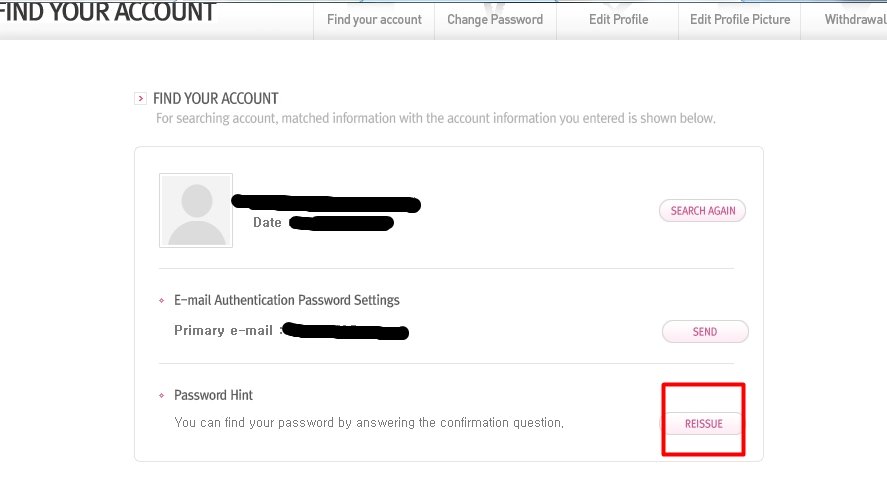The width and height of the screenshot is (887, 493).
Task: Open the Find your account tab
Action: (x=374, y=20)
